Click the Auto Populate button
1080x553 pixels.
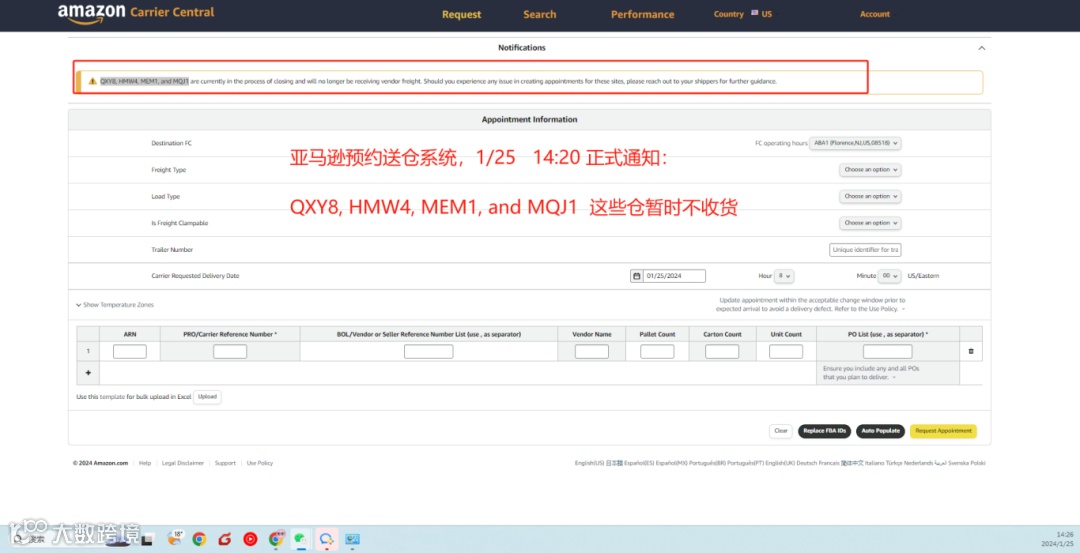[x=880, y=431]
